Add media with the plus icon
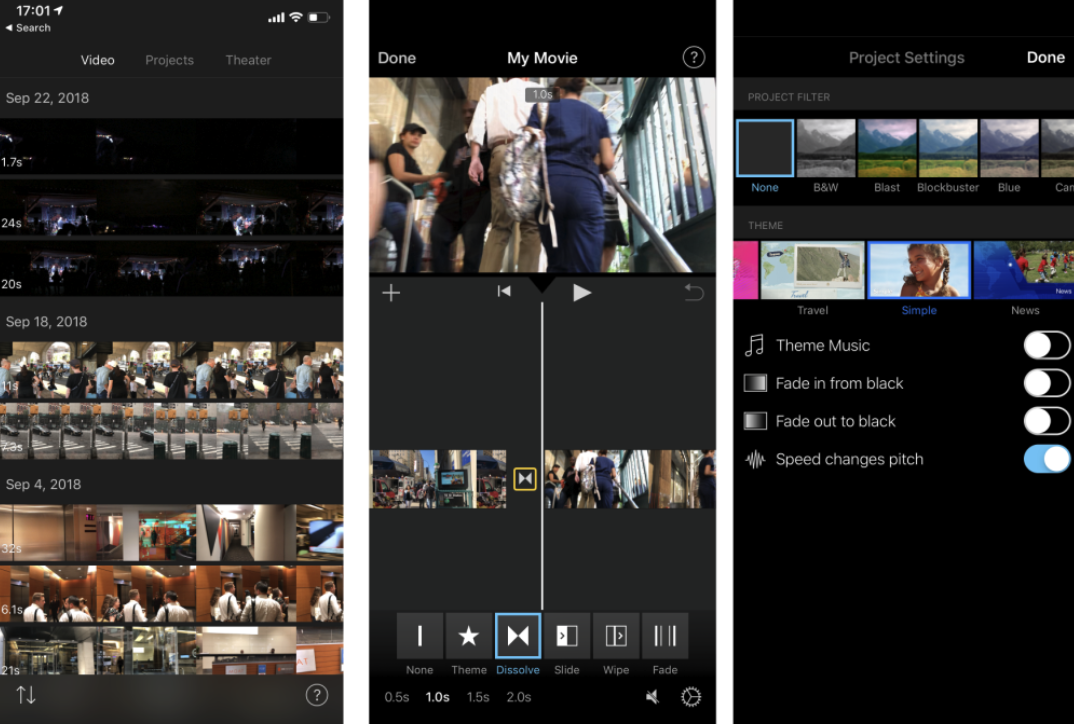Viewport: 1074px width, 724px height. [391, 293]
